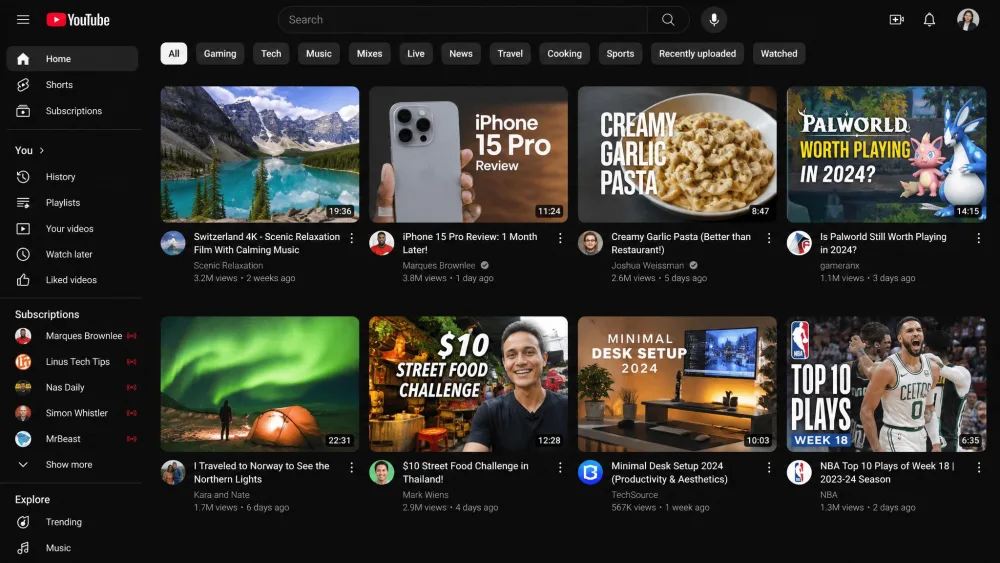The height and width of the screenshot is (563, 1000).
Task: Play the Palworld Worth Playing thumbnail
Action: [886, 154]
